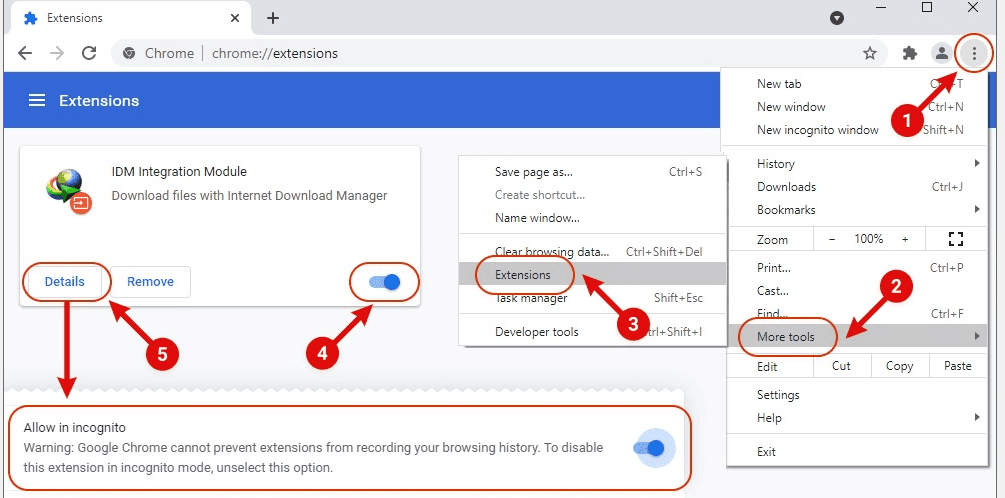The image size is (1005, 498).
Task: Click the Allow in incognito label
Action: pyautogui.click(x=75, y=427)
